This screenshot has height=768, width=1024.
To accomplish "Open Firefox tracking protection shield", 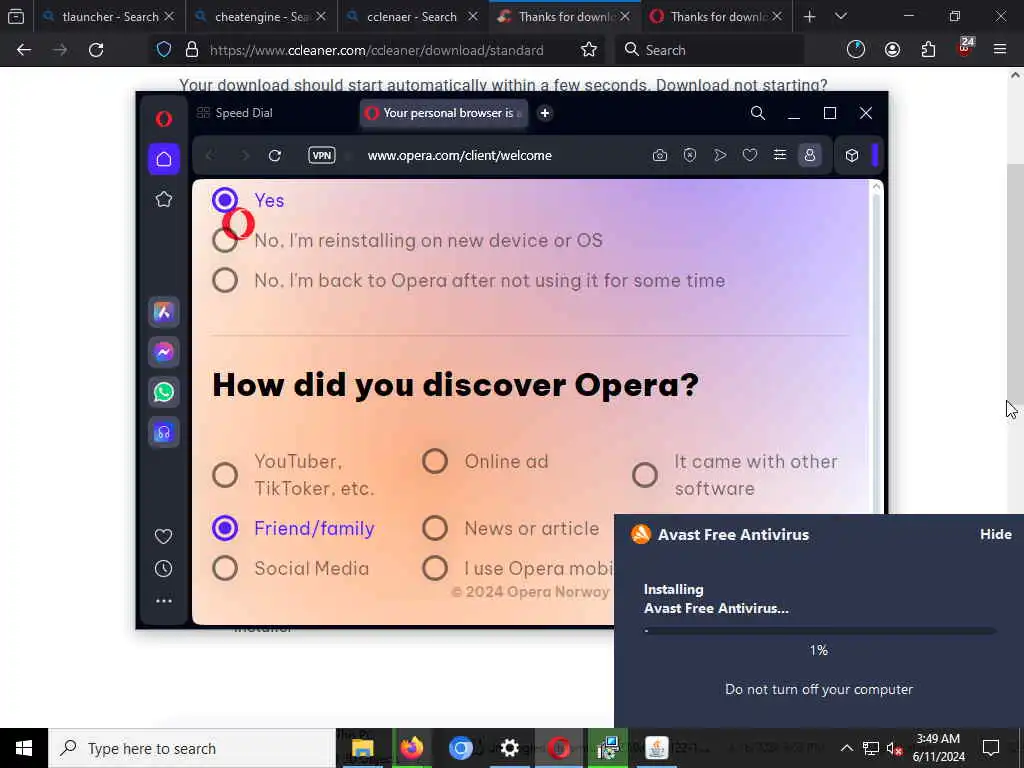I will tap(164, 50).
